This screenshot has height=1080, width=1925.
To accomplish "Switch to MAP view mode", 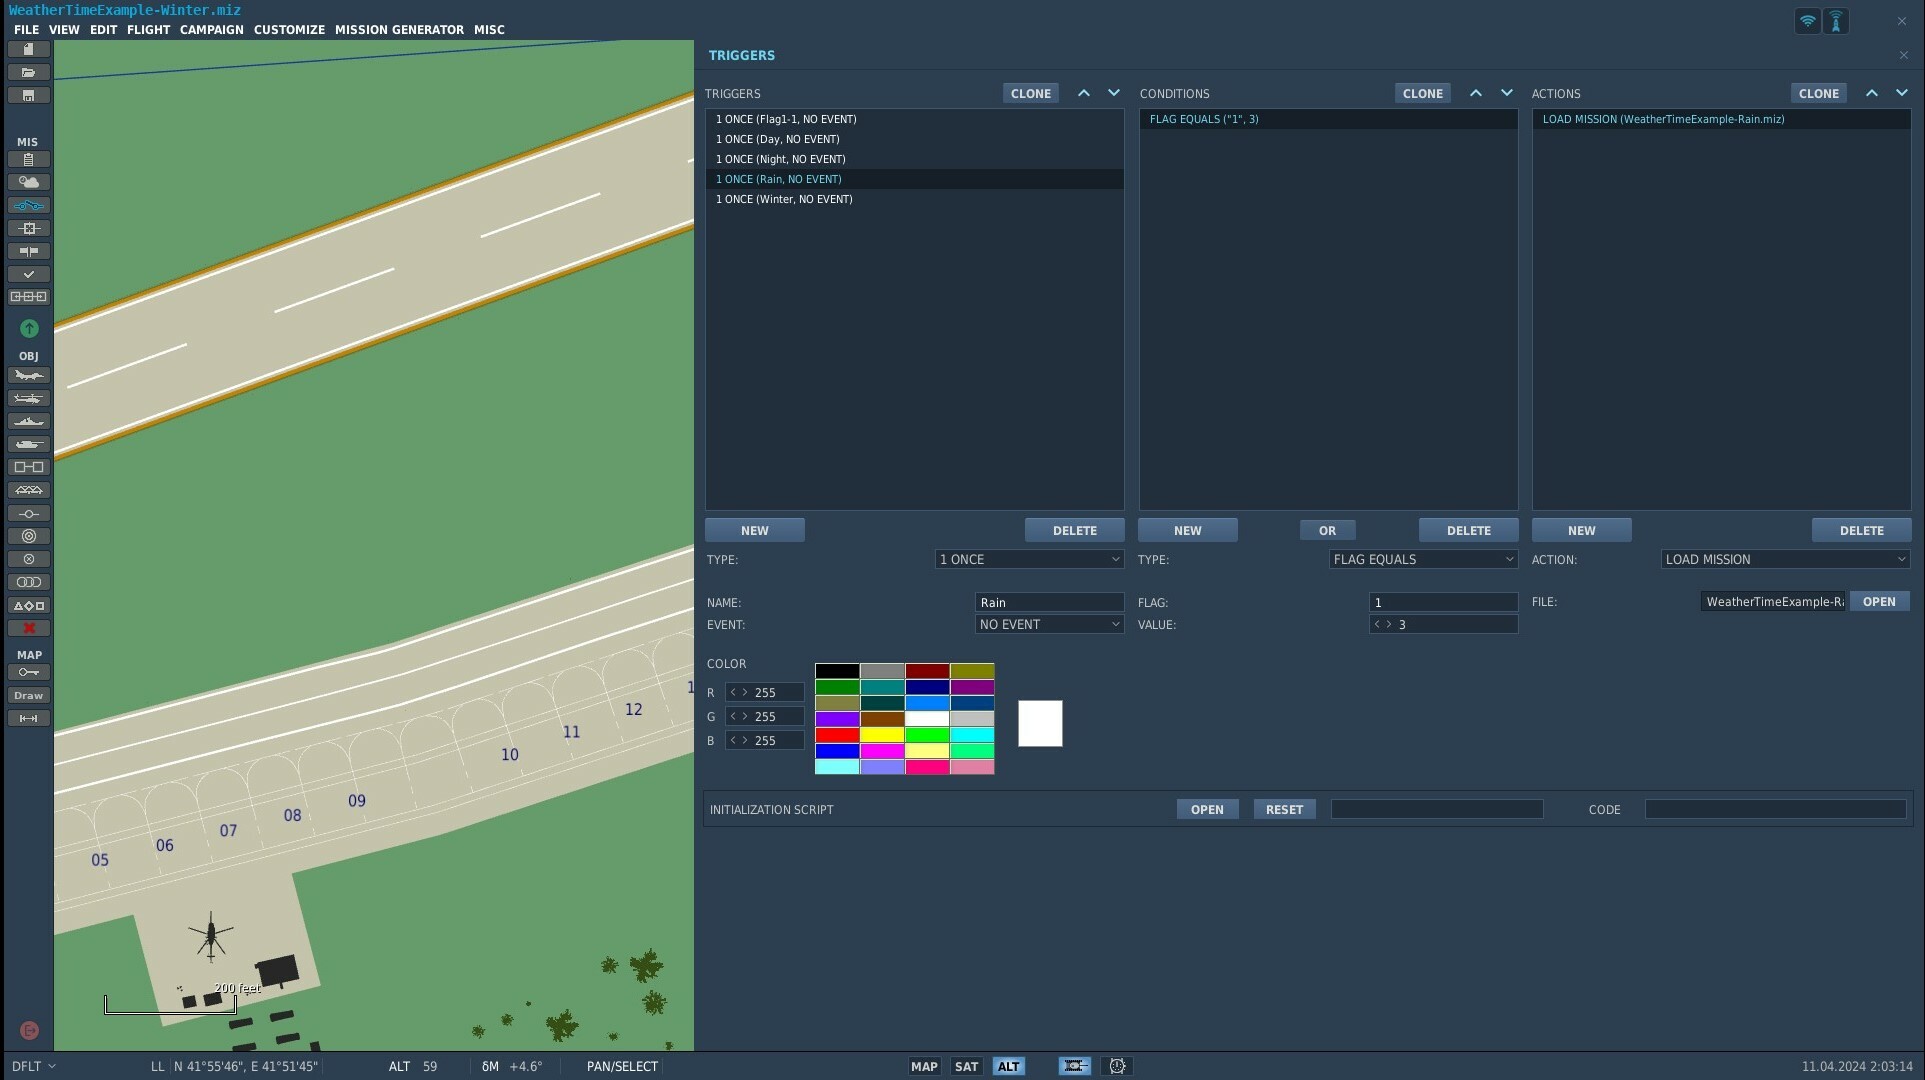I will coord(924,1066).
